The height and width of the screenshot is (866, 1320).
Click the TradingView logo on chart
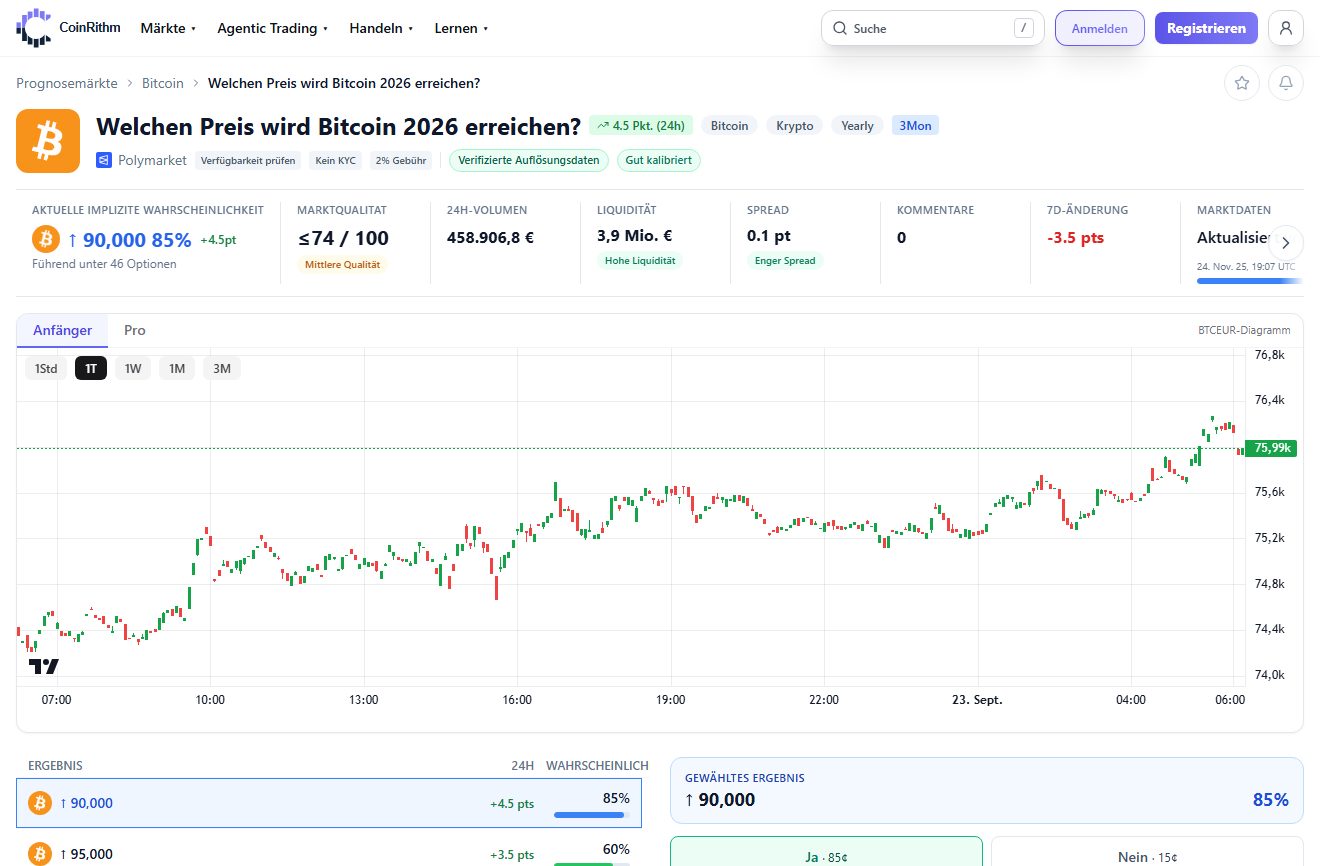coord(43,666)
